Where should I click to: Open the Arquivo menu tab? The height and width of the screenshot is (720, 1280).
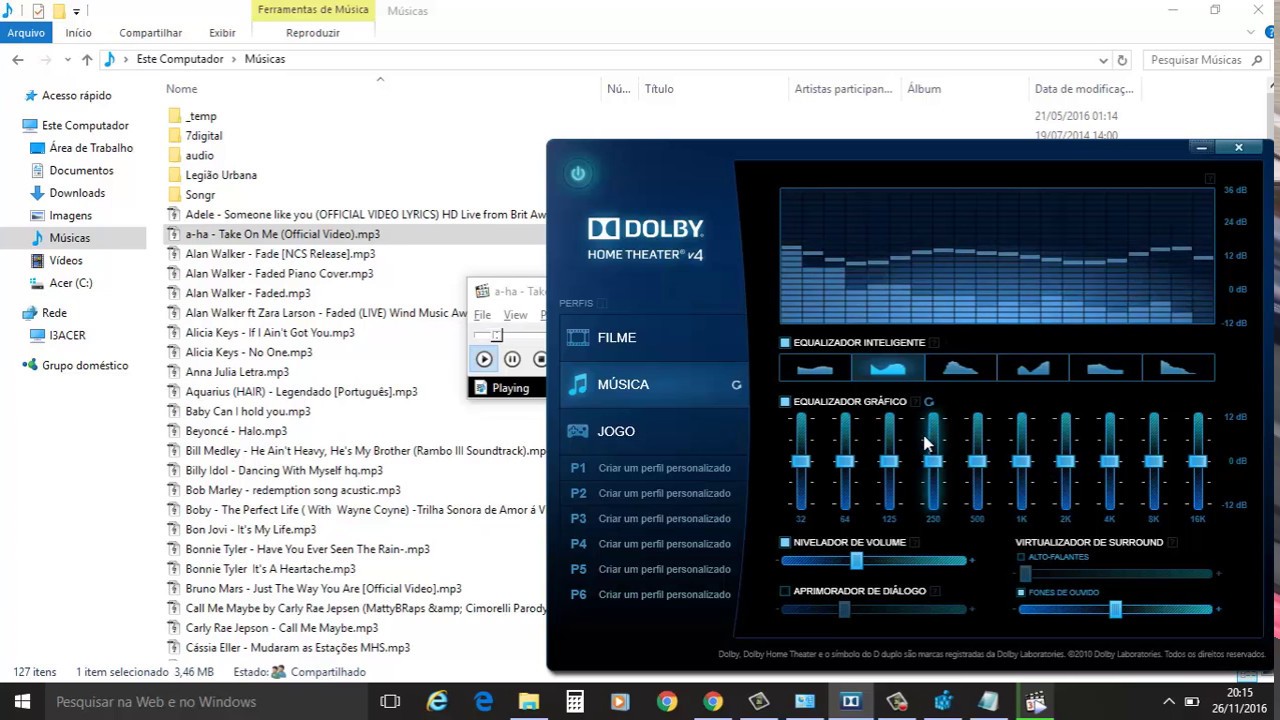[25, 33]
